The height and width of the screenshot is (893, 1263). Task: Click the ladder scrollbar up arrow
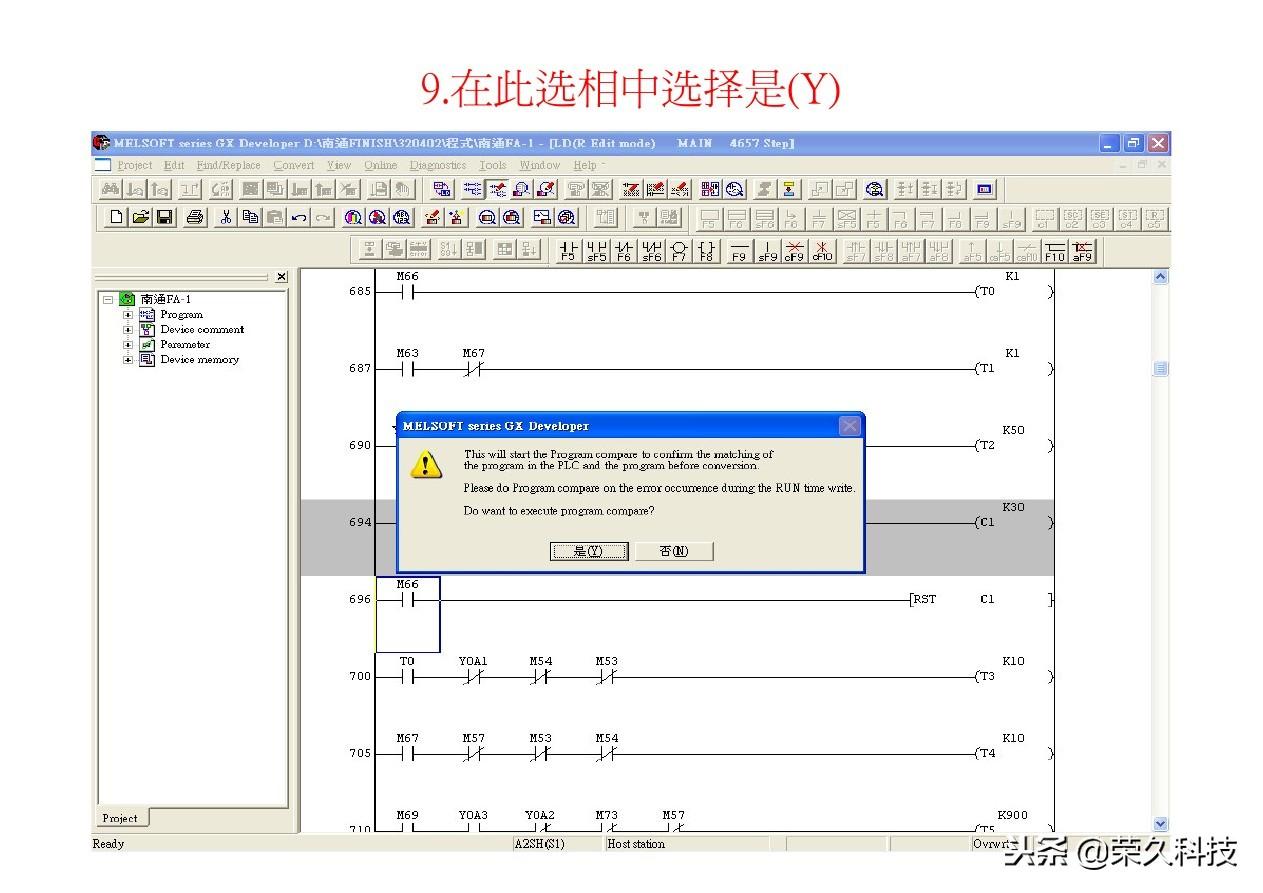1160,277
